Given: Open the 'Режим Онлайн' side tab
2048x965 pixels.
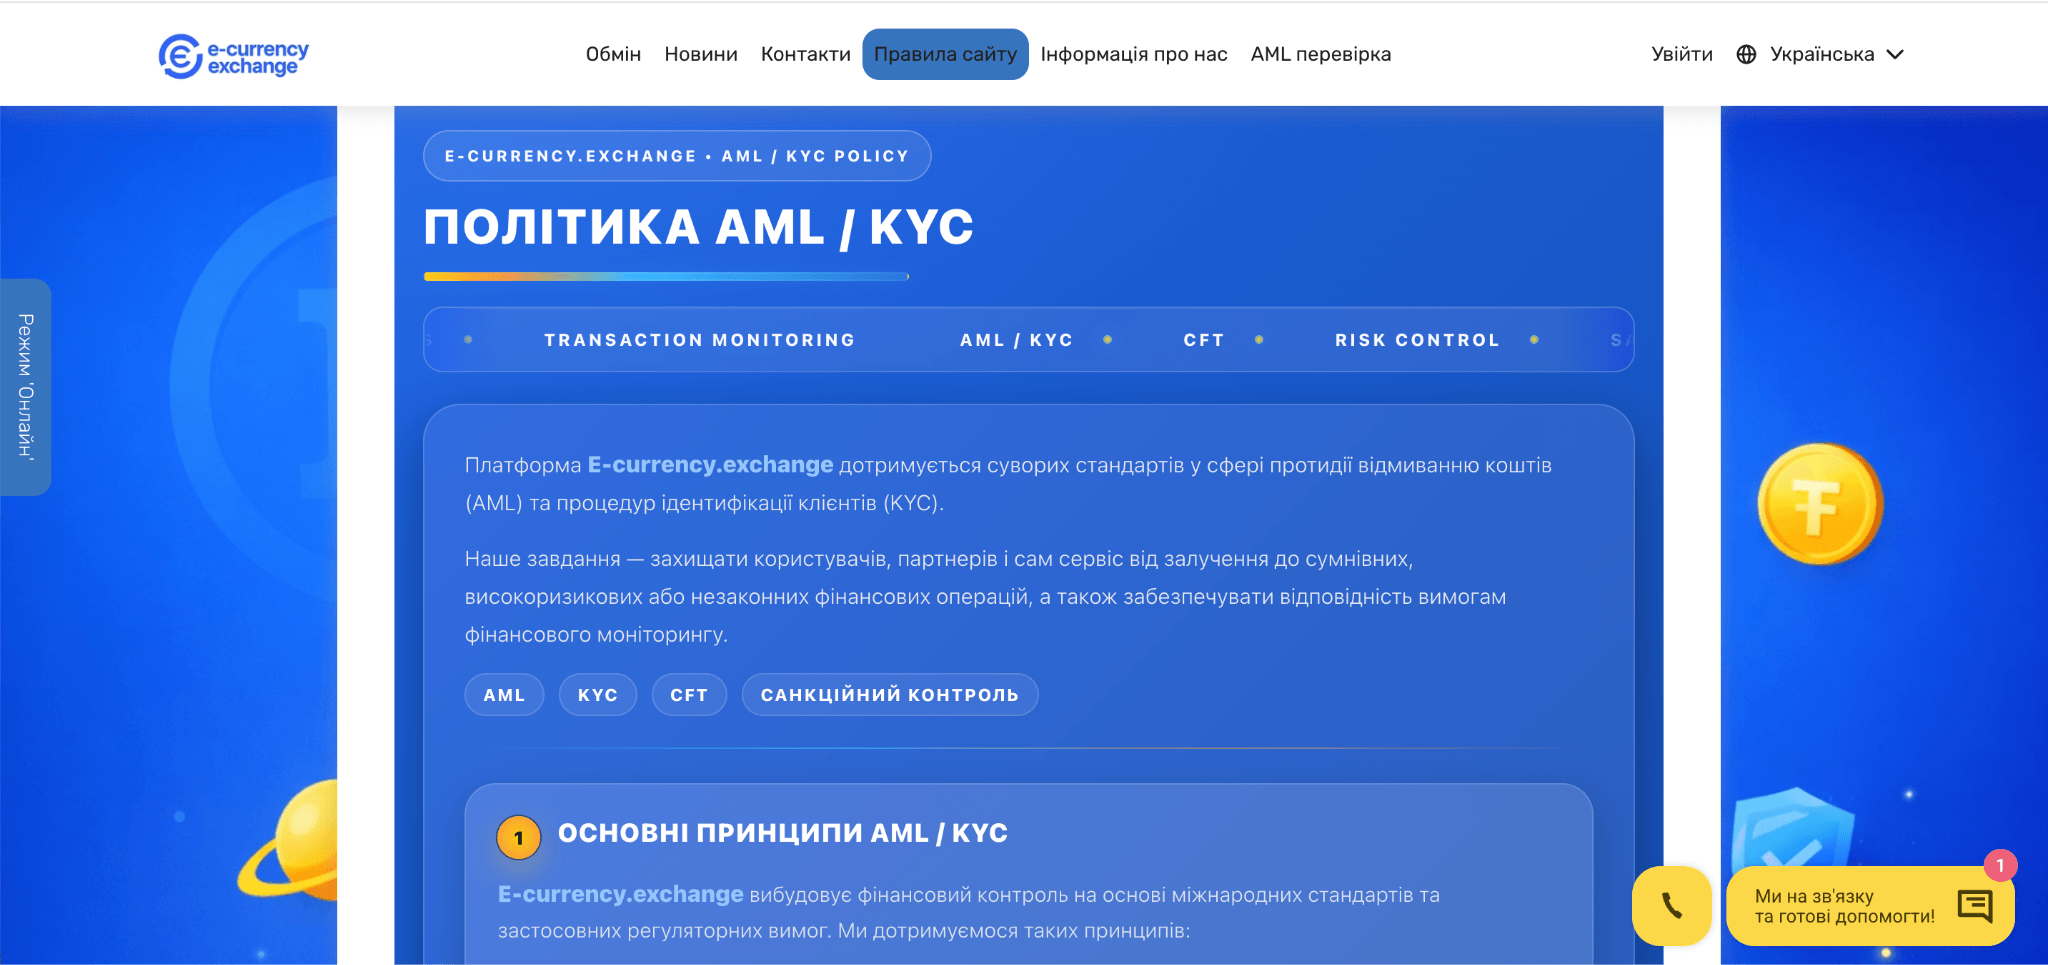Looking at the screenshot, I should pyautogui.click(x=26, y=387).
